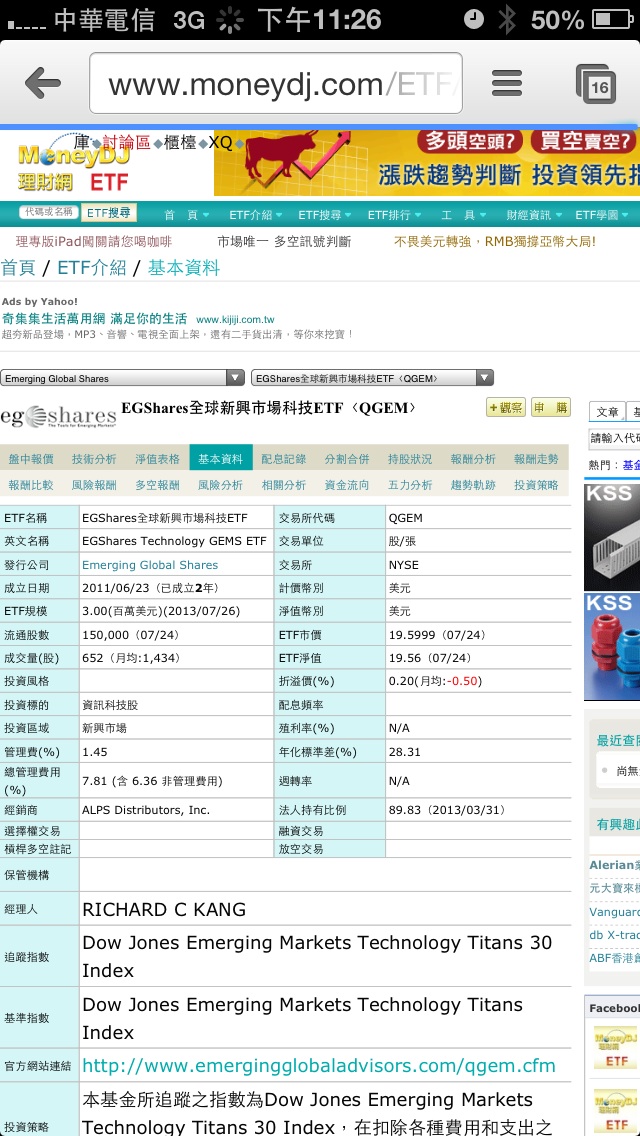This screenshot has width=640, height=1136.
Task: Switch to the 分割合併 tab
Action: (347, 459)
